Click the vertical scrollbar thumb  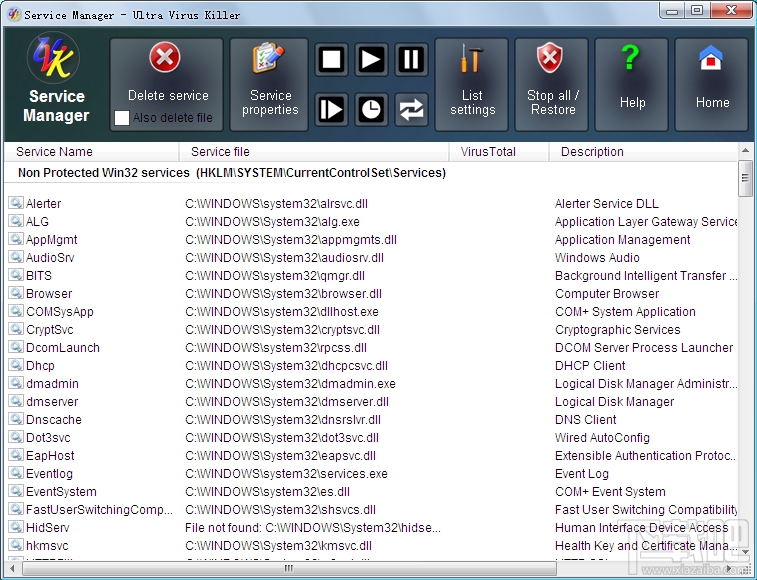pyautogui.click(x=745, y=178)
